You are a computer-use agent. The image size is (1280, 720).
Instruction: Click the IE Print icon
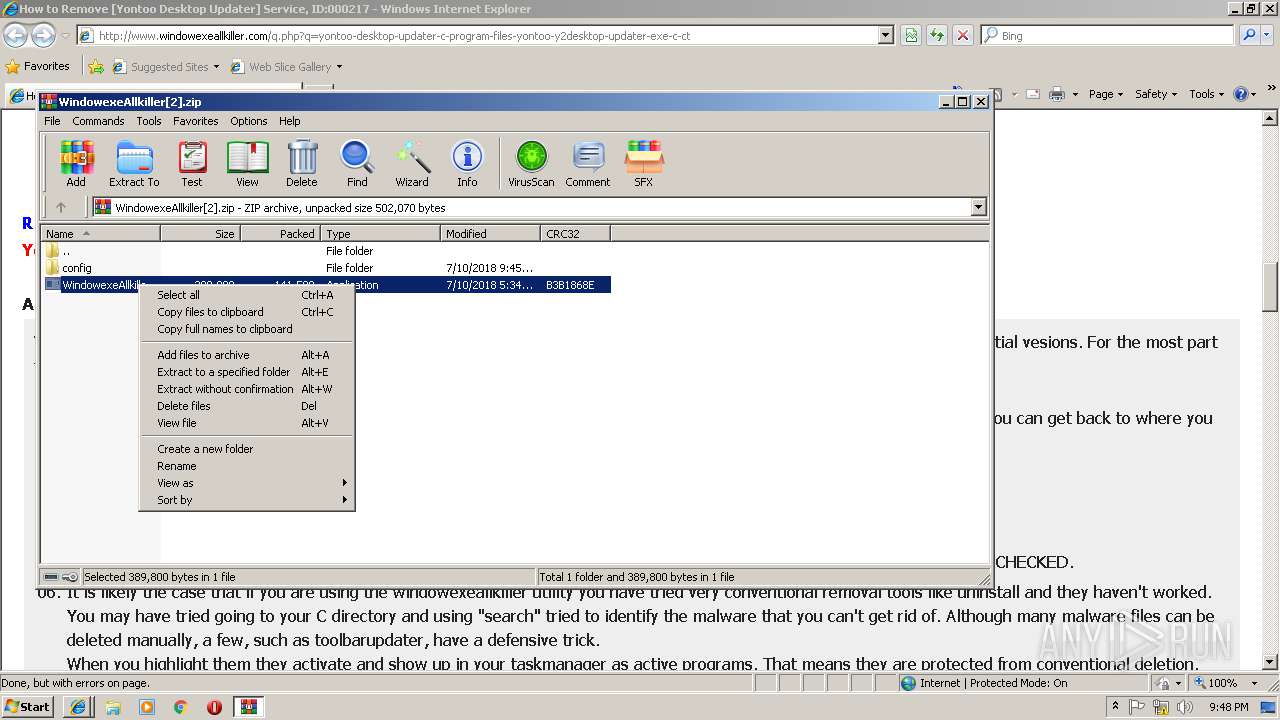click(x=1057, y=94)
